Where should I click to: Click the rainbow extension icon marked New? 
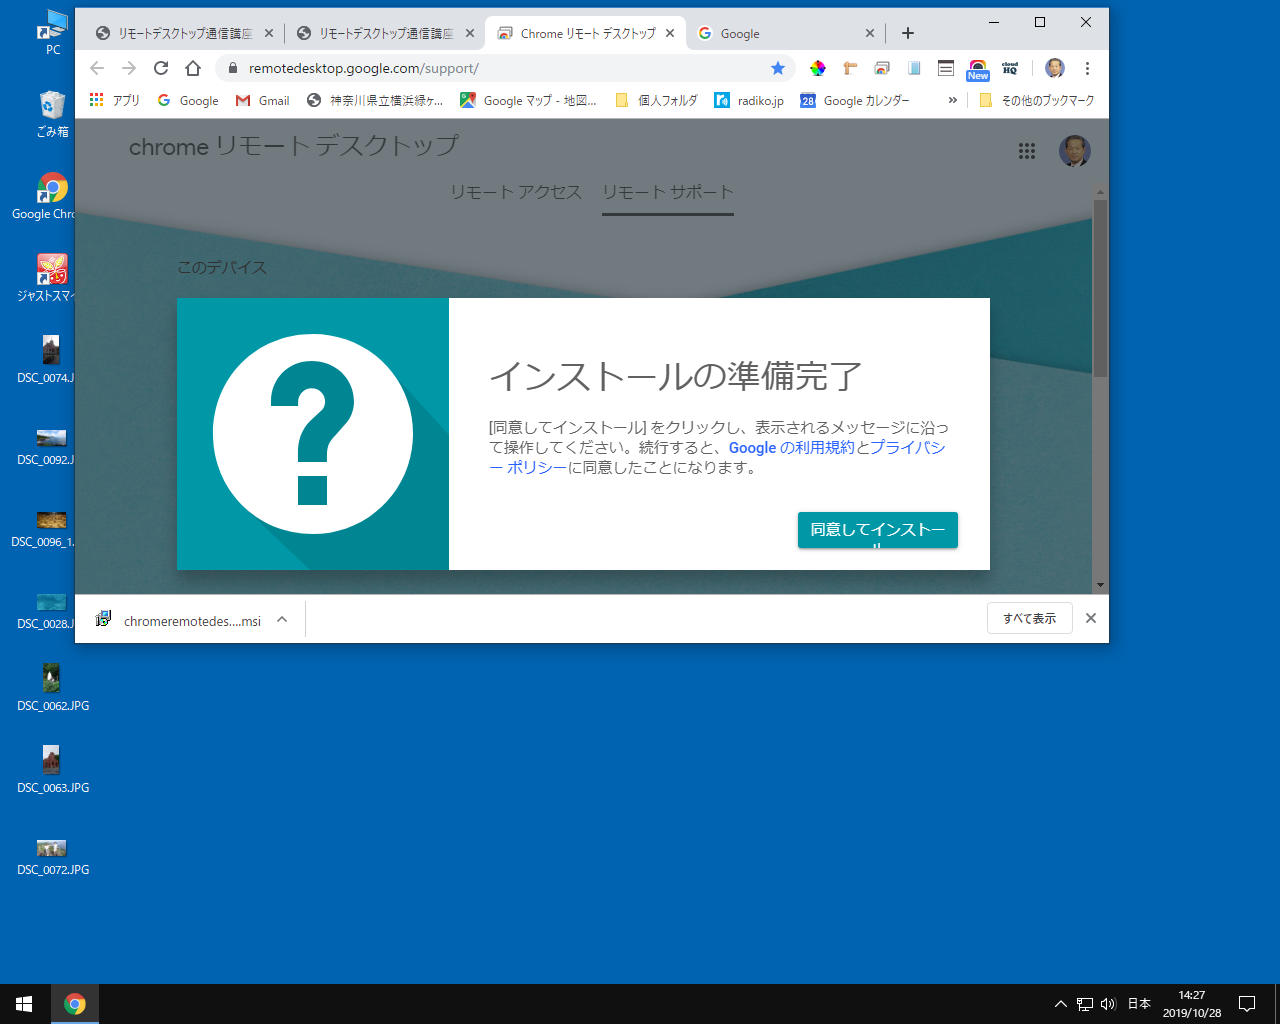click(x=978, y=69)
